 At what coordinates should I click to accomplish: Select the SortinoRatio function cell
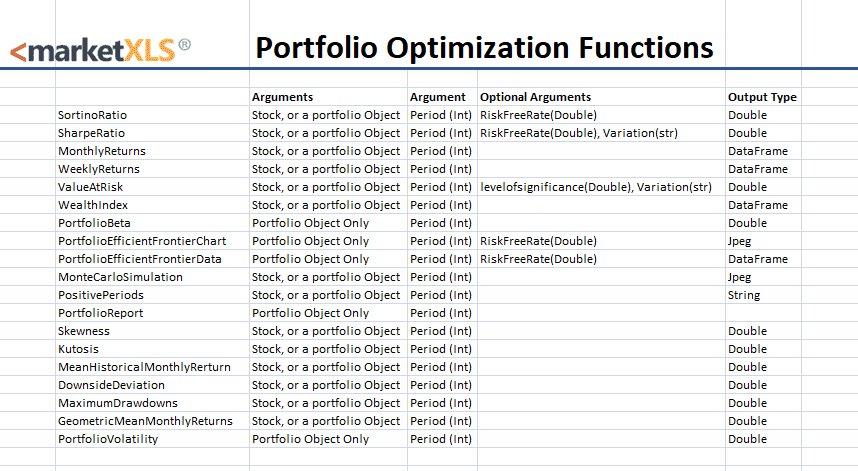tap(92, 115)
